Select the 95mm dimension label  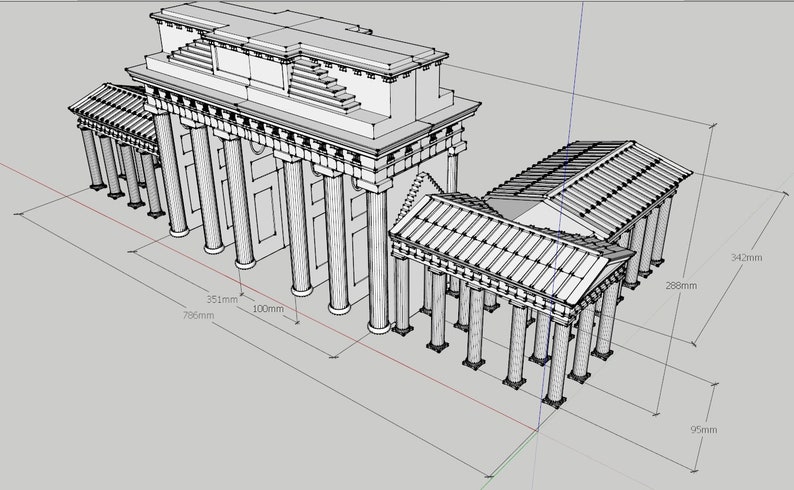point(704,430)
